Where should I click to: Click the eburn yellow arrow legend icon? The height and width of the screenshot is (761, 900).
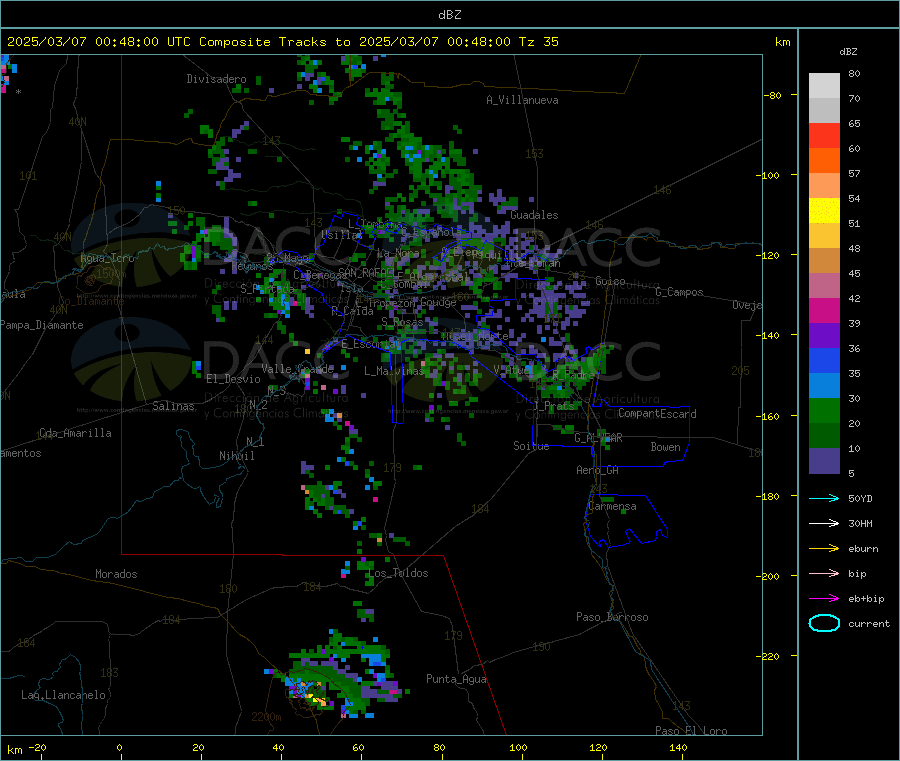[x=824, y=548]
